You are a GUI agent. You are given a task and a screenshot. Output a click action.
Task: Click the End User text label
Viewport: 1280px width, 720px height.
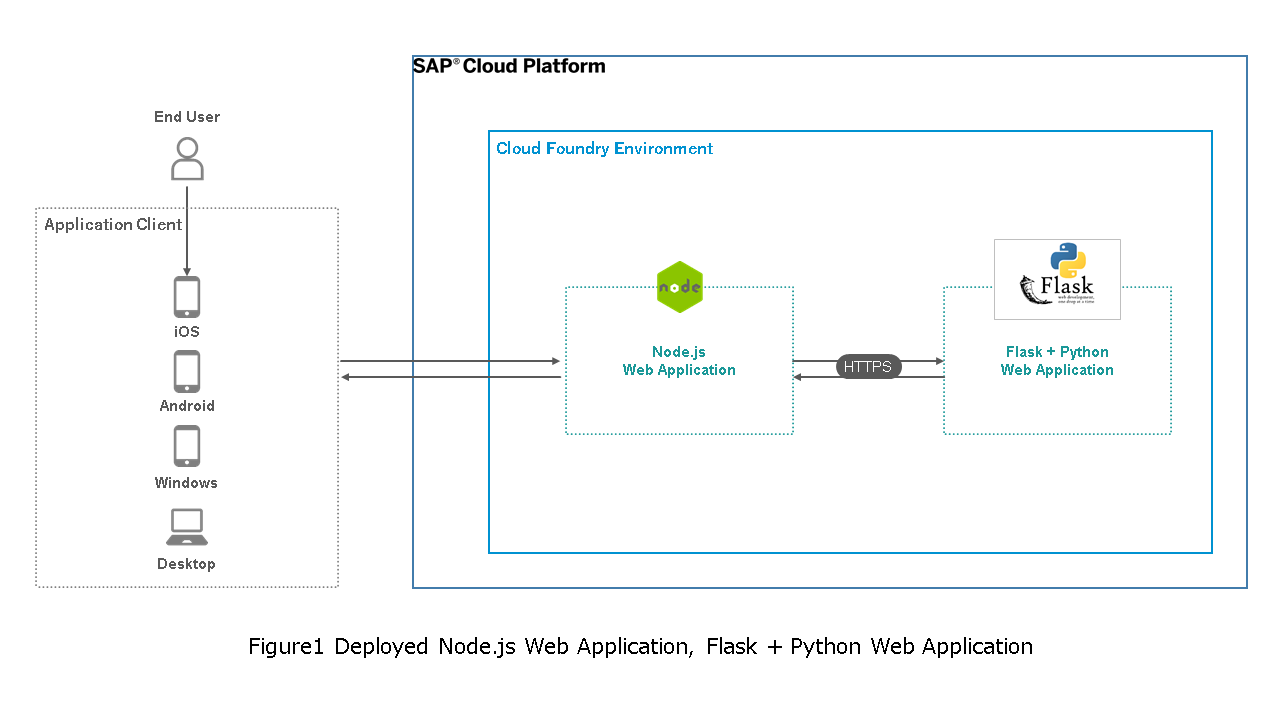pos(187,117)
